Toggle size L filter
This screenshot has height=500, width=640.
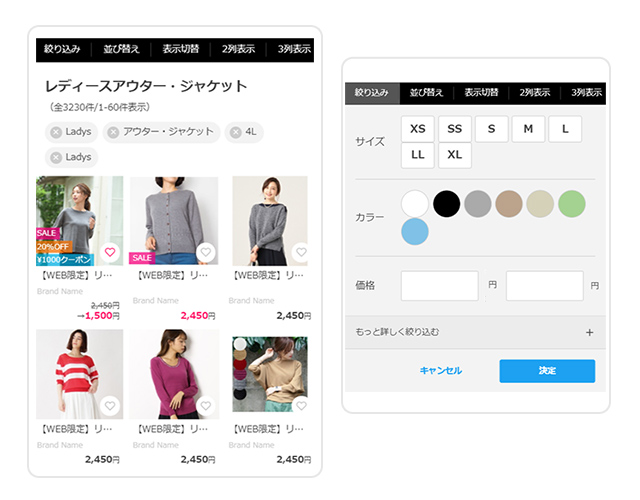point(565,129)
